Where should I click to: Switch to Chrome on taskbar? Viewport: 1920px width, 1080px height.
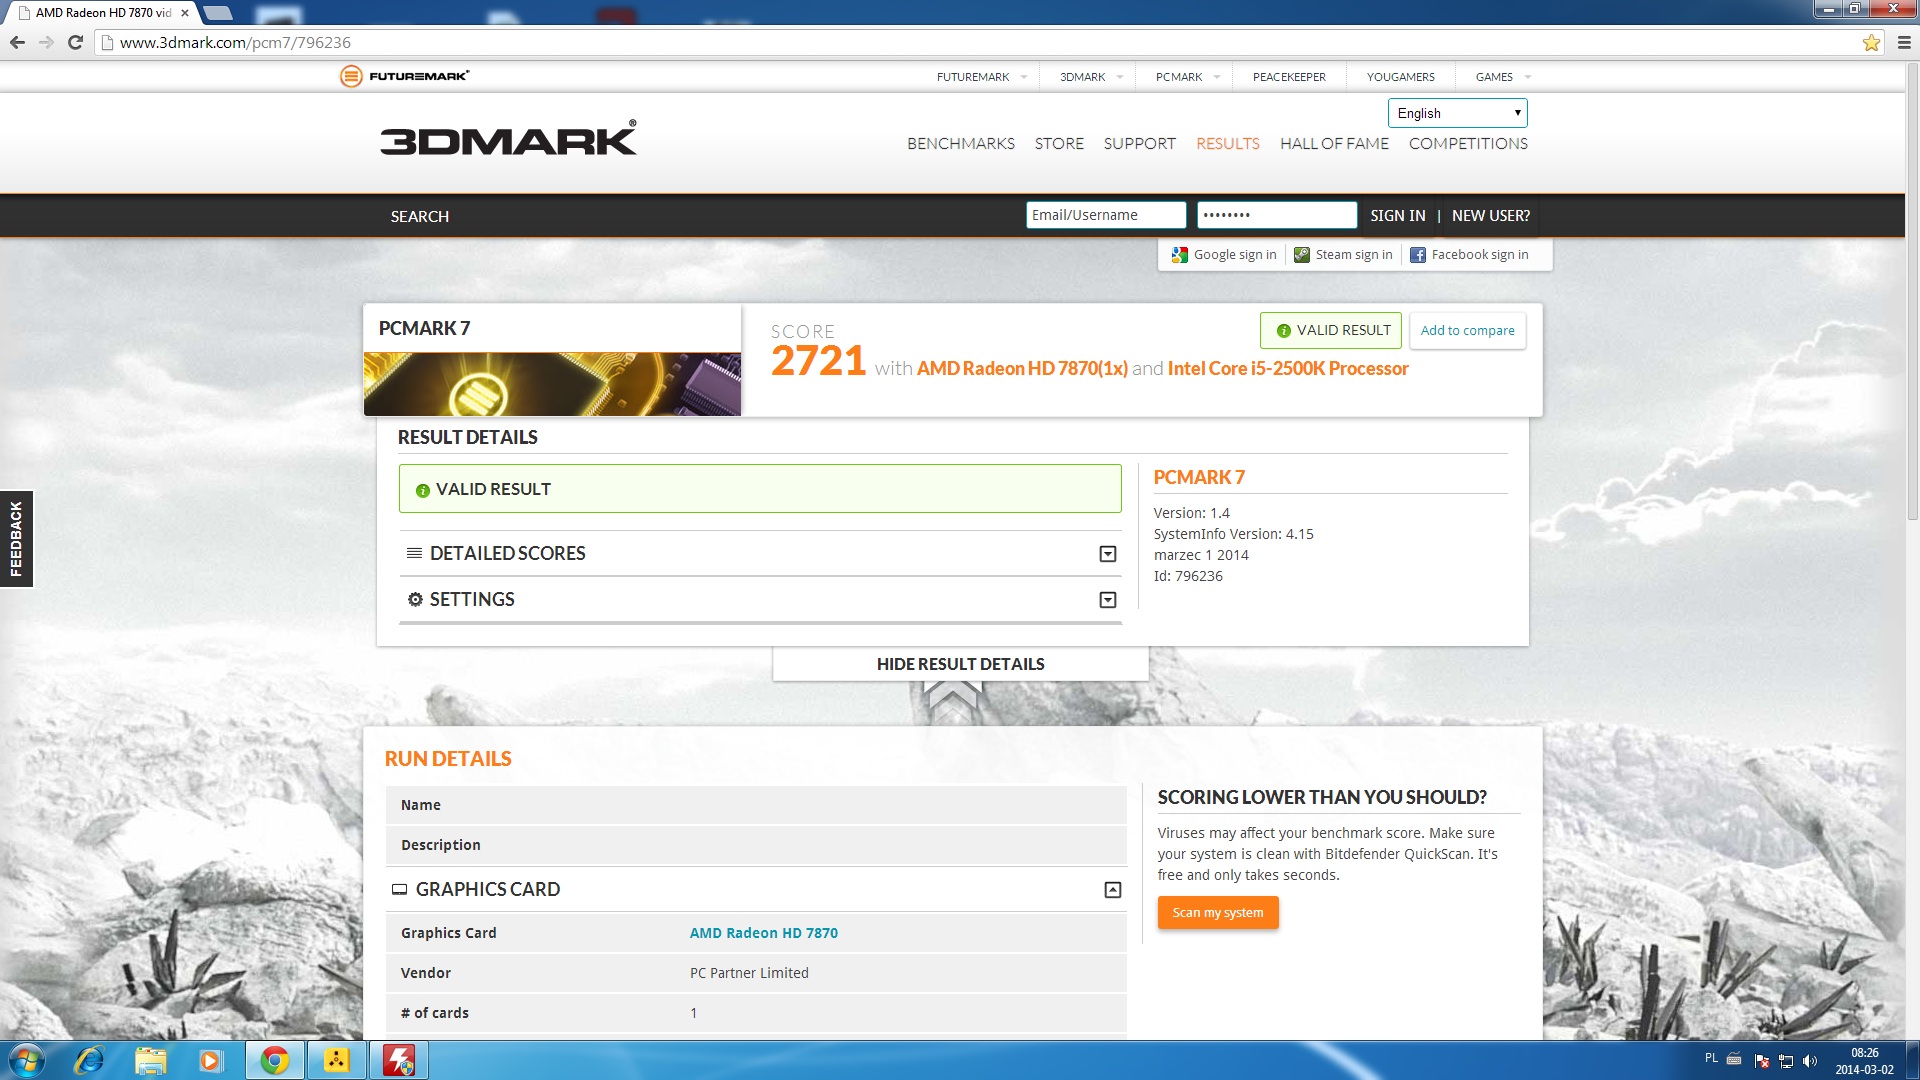[x=275, y=1060]
